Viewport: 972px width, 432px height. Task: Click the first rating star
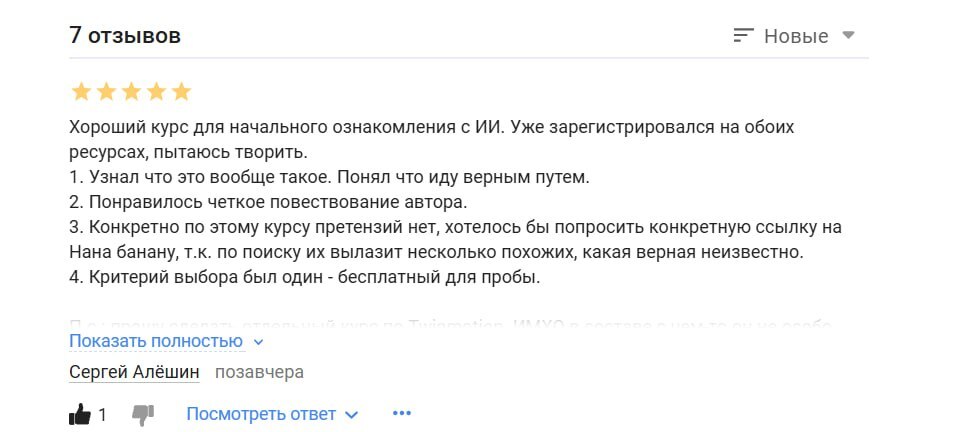pyautogui.click(x=81, y=92)
